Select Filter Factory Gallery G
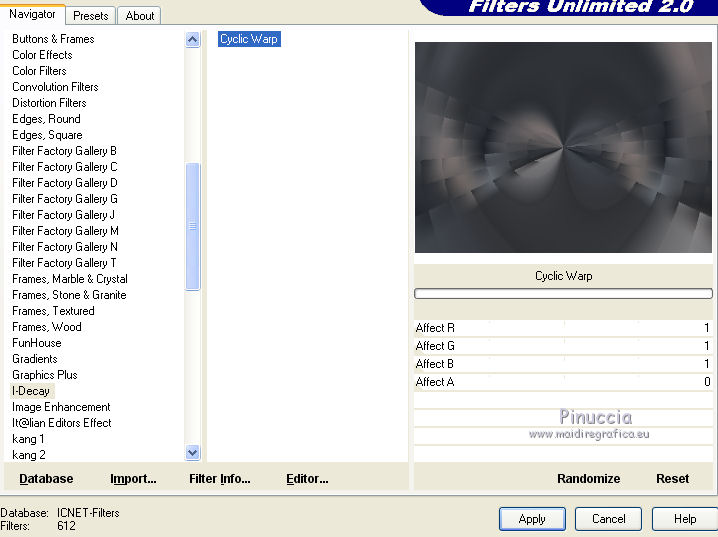 click(65, 199)
